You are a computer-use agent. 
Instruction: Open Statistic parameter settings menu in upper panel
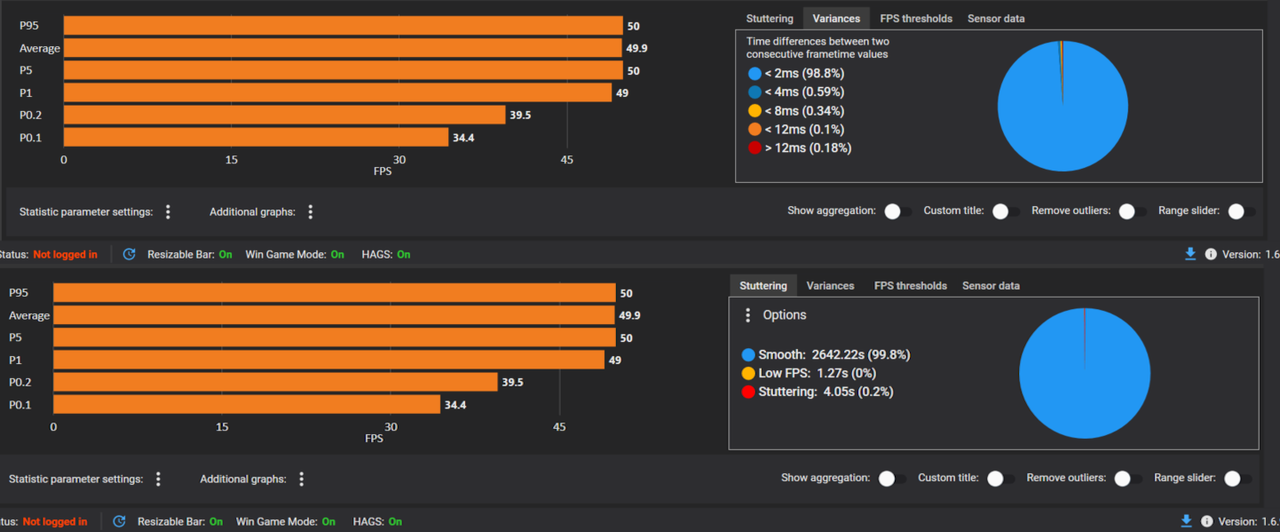click(x=168, y=212)
